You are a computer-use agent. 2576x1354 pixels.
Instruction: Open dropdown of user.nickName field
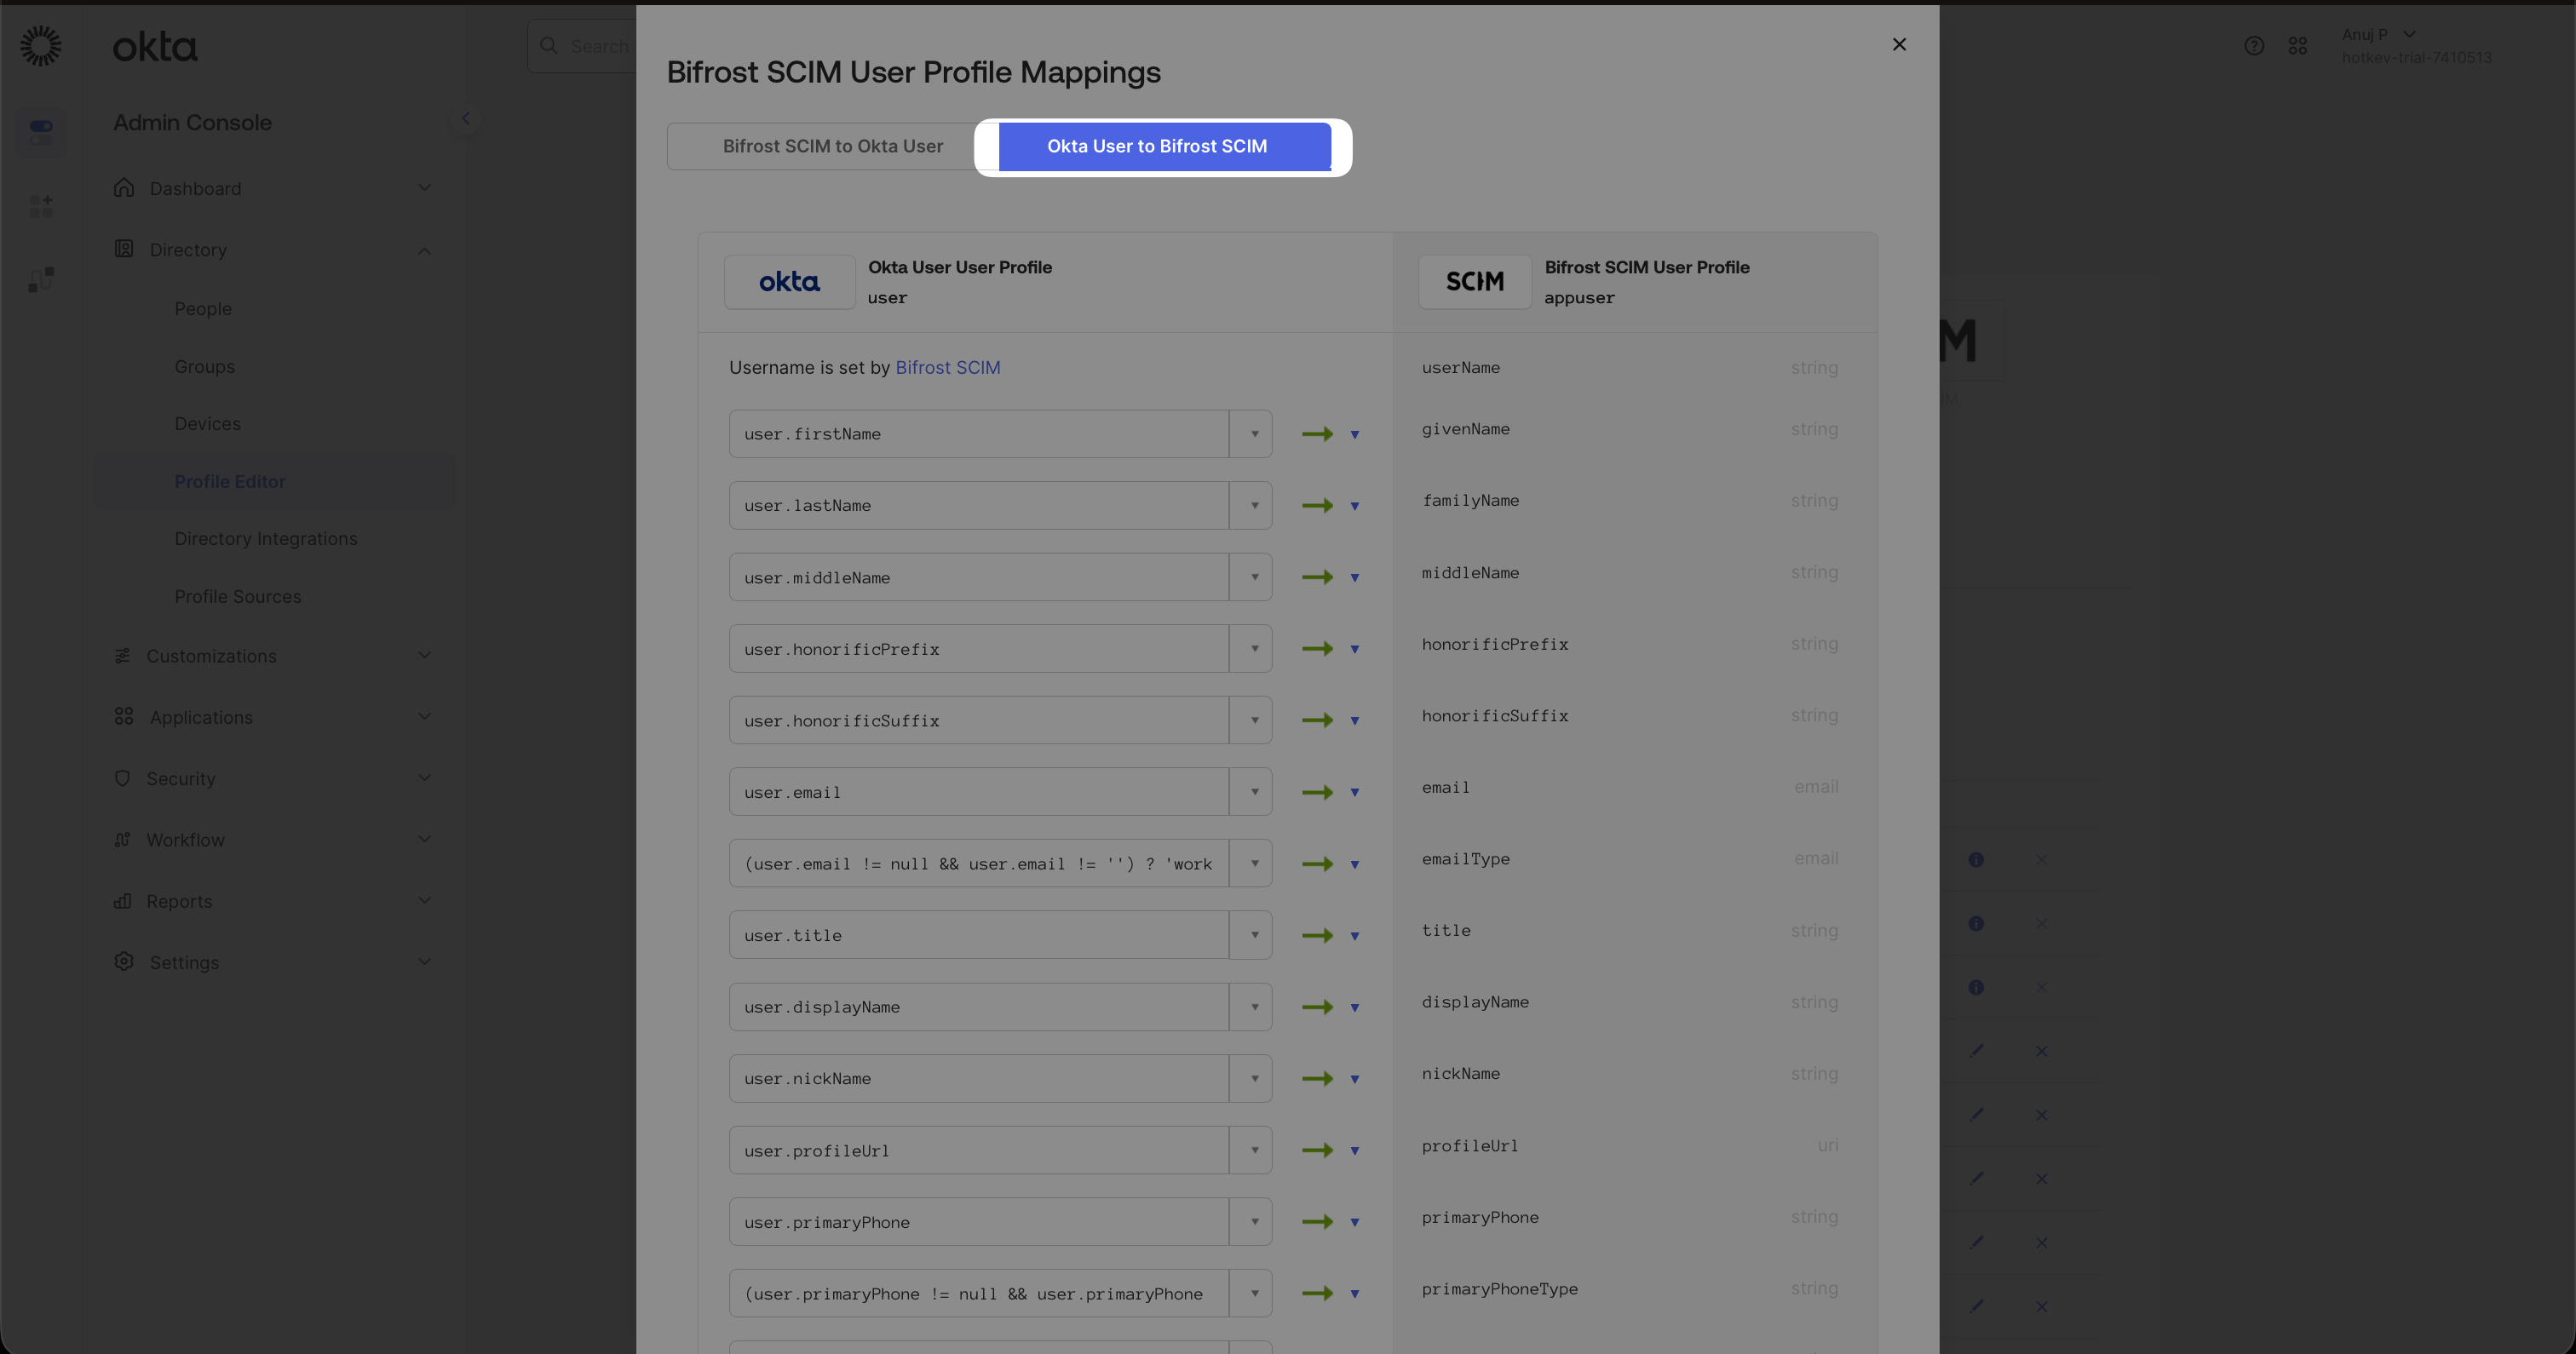[1251, 1078]
